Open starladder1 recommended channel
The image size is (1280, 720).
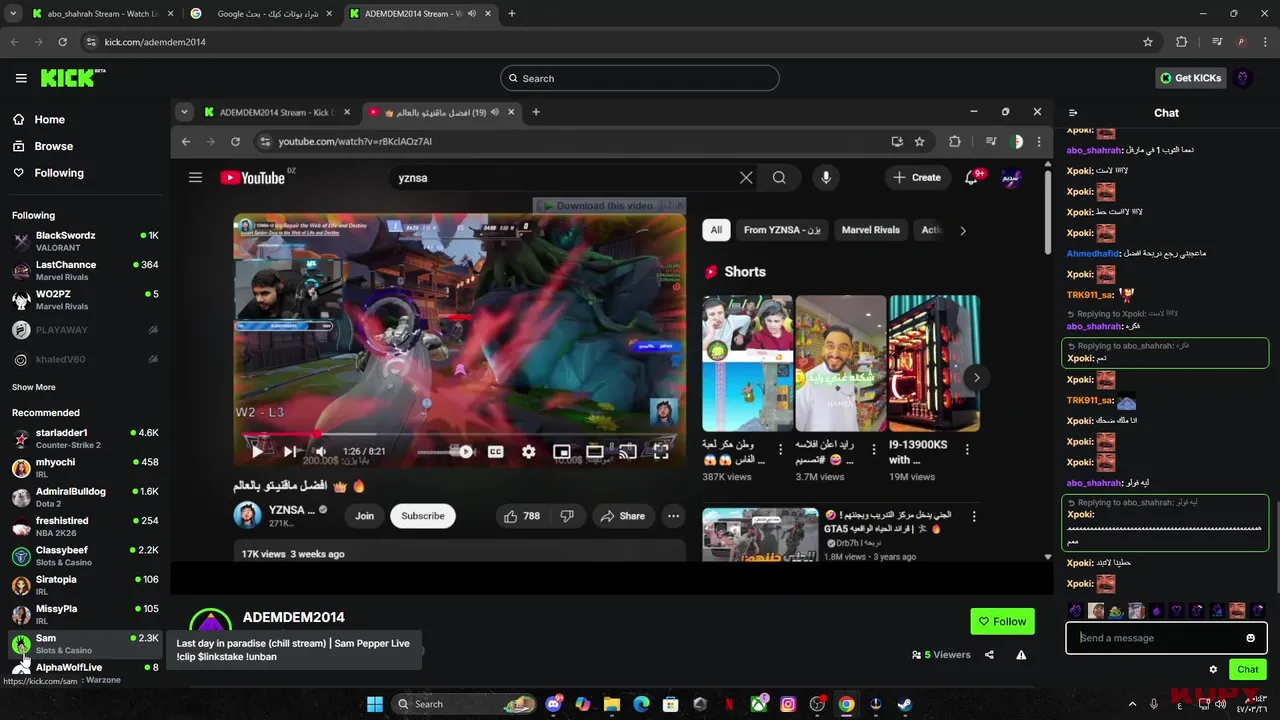[85, 439]
